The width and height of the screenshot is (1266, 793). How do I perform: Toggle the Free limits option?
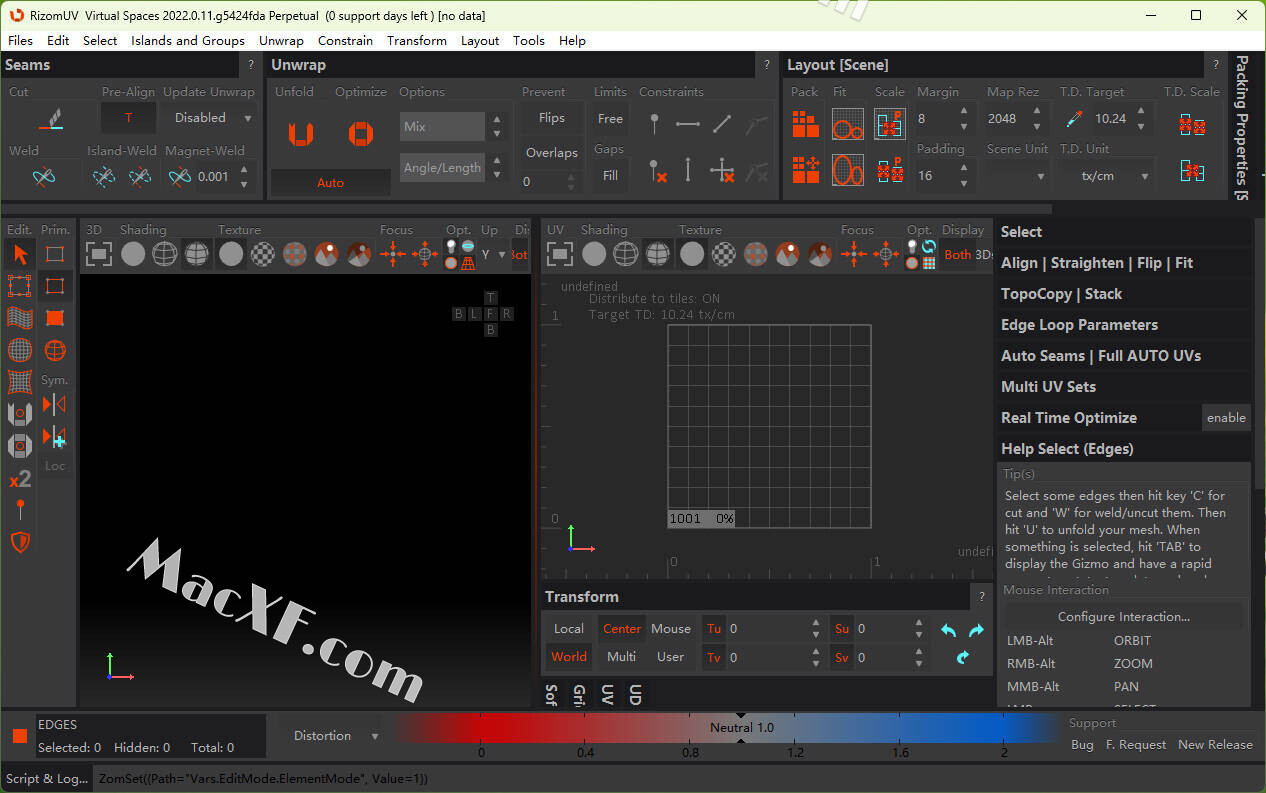coord(610,118)
